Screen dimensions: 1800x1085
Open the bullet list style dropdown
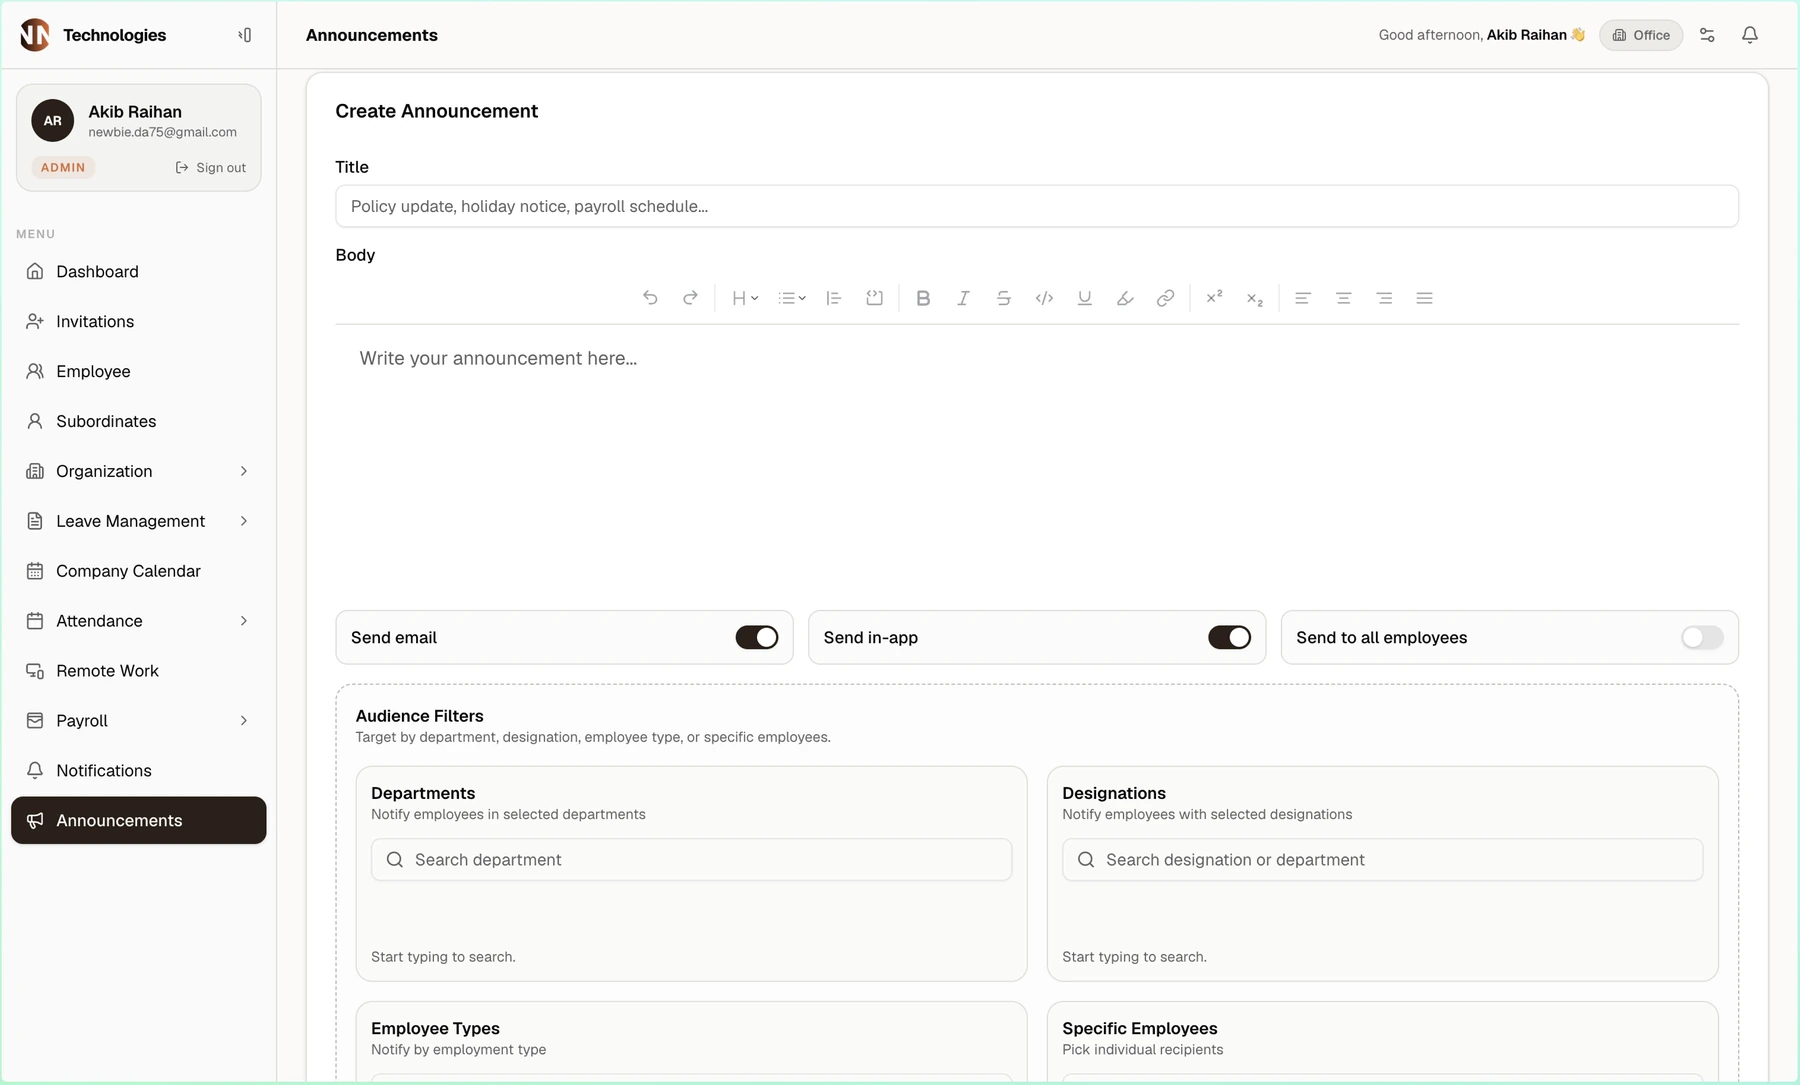(792, 298)
